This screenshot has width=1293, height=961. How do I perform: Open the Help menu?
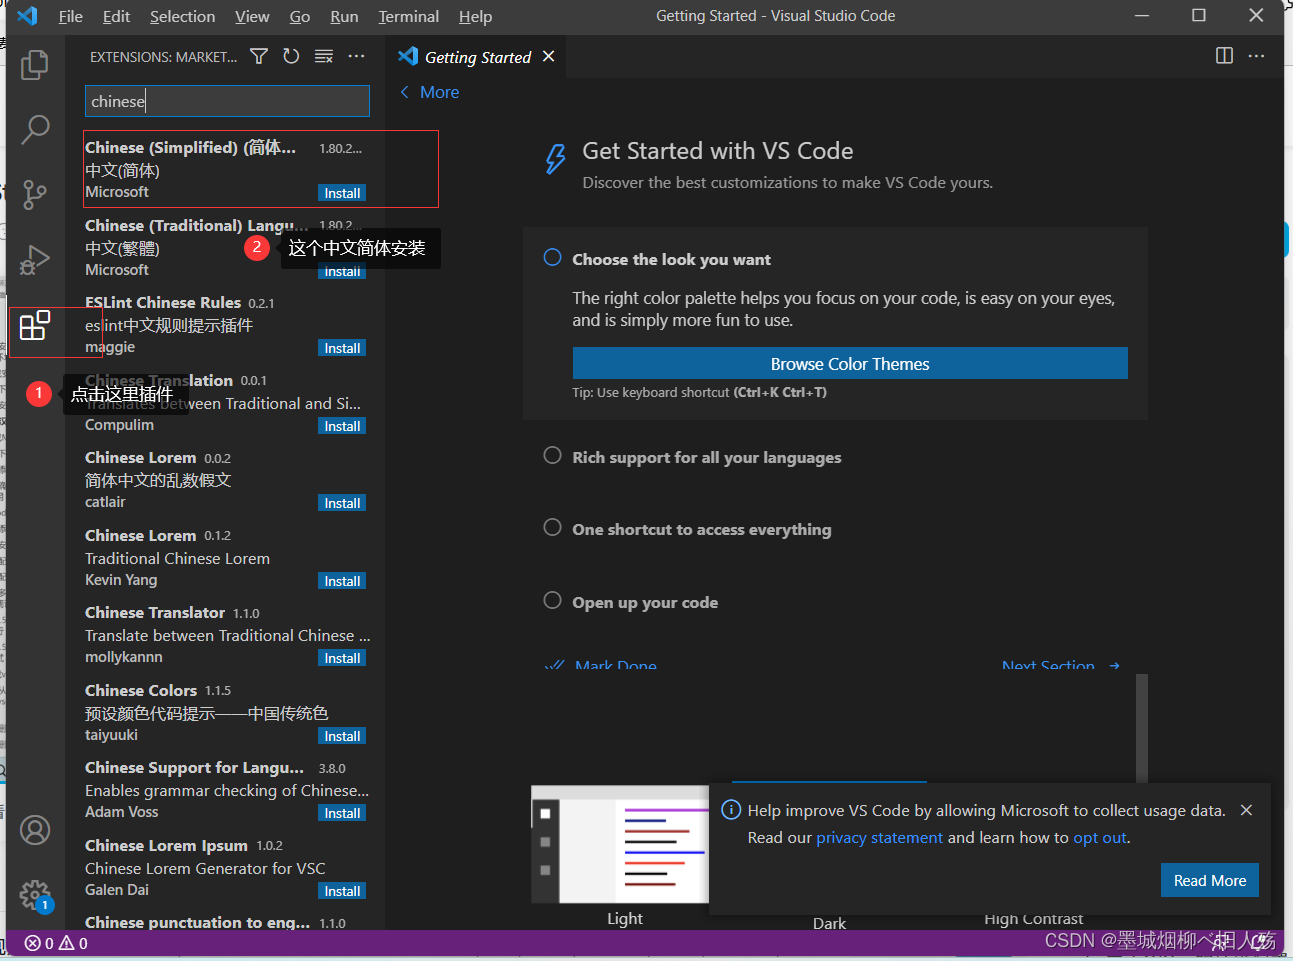coord(475,16)
